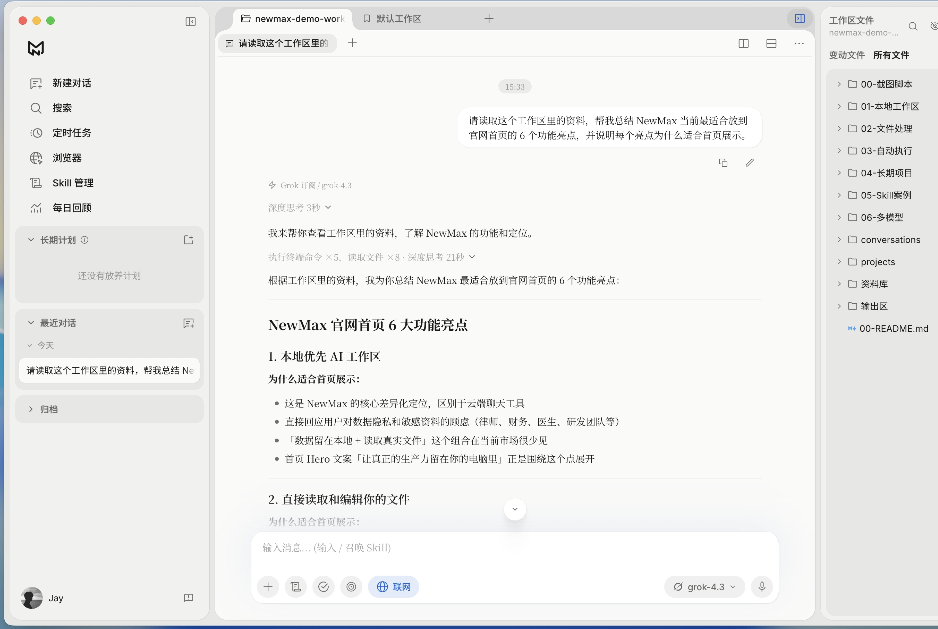The width and height of the screenshot is (938, 629).
Task: Edit the user message with the pencil icon
Action: pyautogui.click(x=750, y=163)
